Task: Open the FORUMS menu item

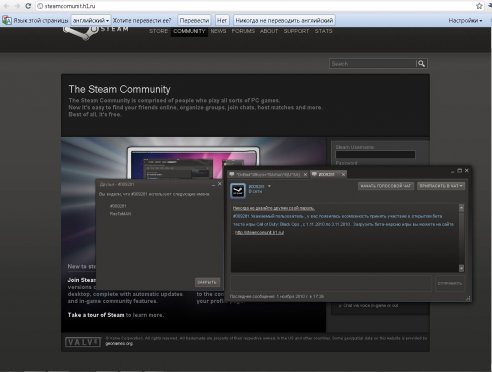Action: click(x=243, y=31)
